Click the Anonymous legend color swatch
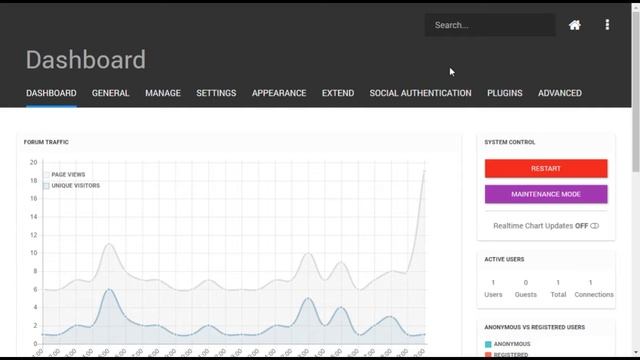This screenshot has height=360, width=640. tap(488, 344)
